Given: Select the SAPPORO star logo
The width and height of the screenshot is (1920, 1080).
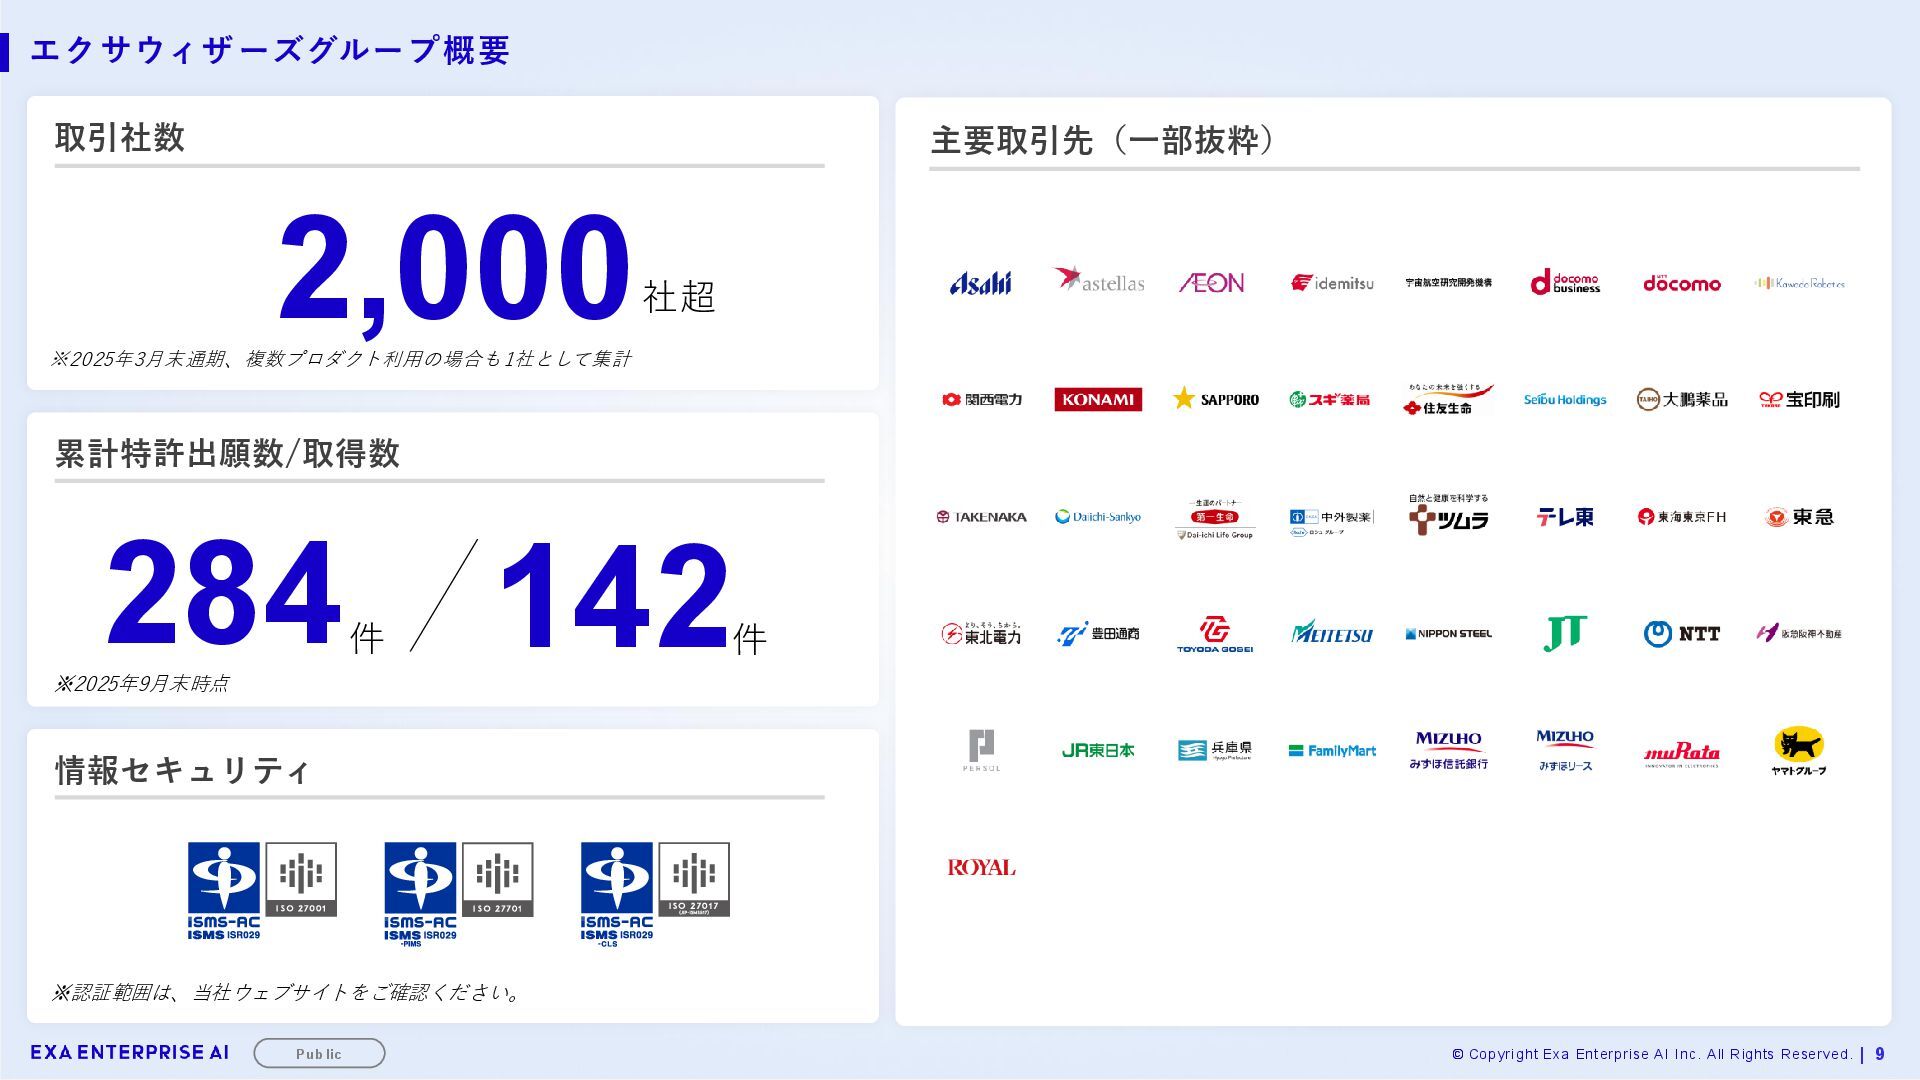Looking at the screenshot, I should [1215, 400].
